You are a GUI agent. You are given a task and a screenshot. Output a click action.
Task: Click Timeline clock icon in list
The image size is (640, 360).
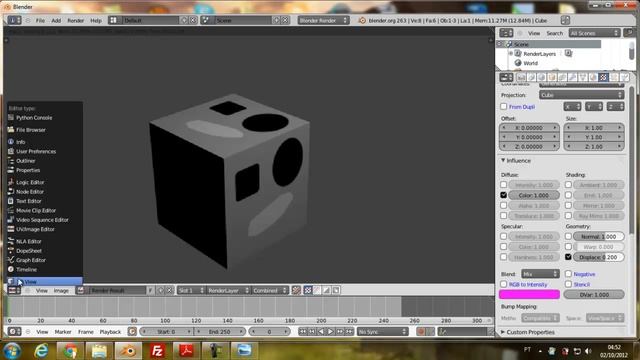[x=11, y=269]
